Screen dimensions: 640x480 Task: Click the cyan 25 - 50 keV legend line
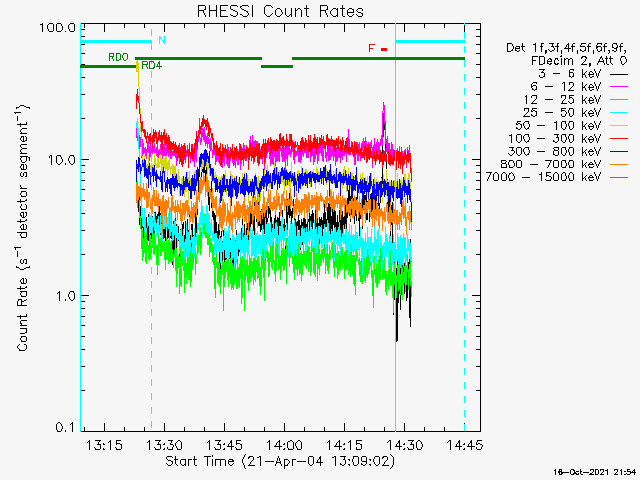(x=619, y=113)
